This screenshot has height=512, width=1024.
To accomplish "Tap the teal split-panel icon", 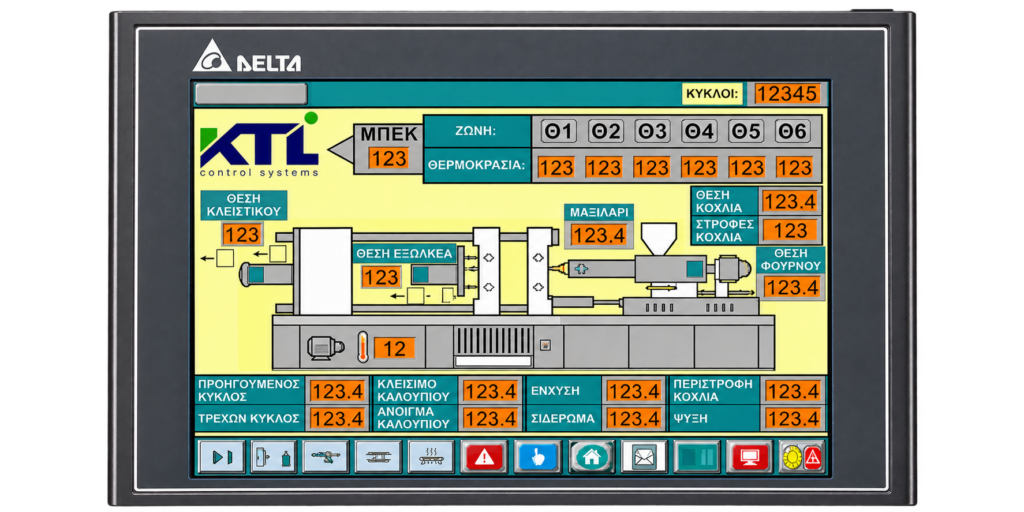I will 697,456.
